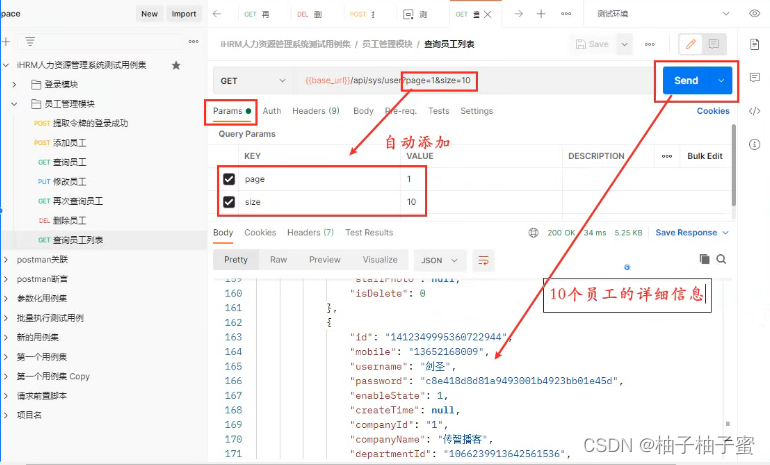Switch to the POST request tab
The height and width of the screenshot is (465, 770).
pos(362,14)
